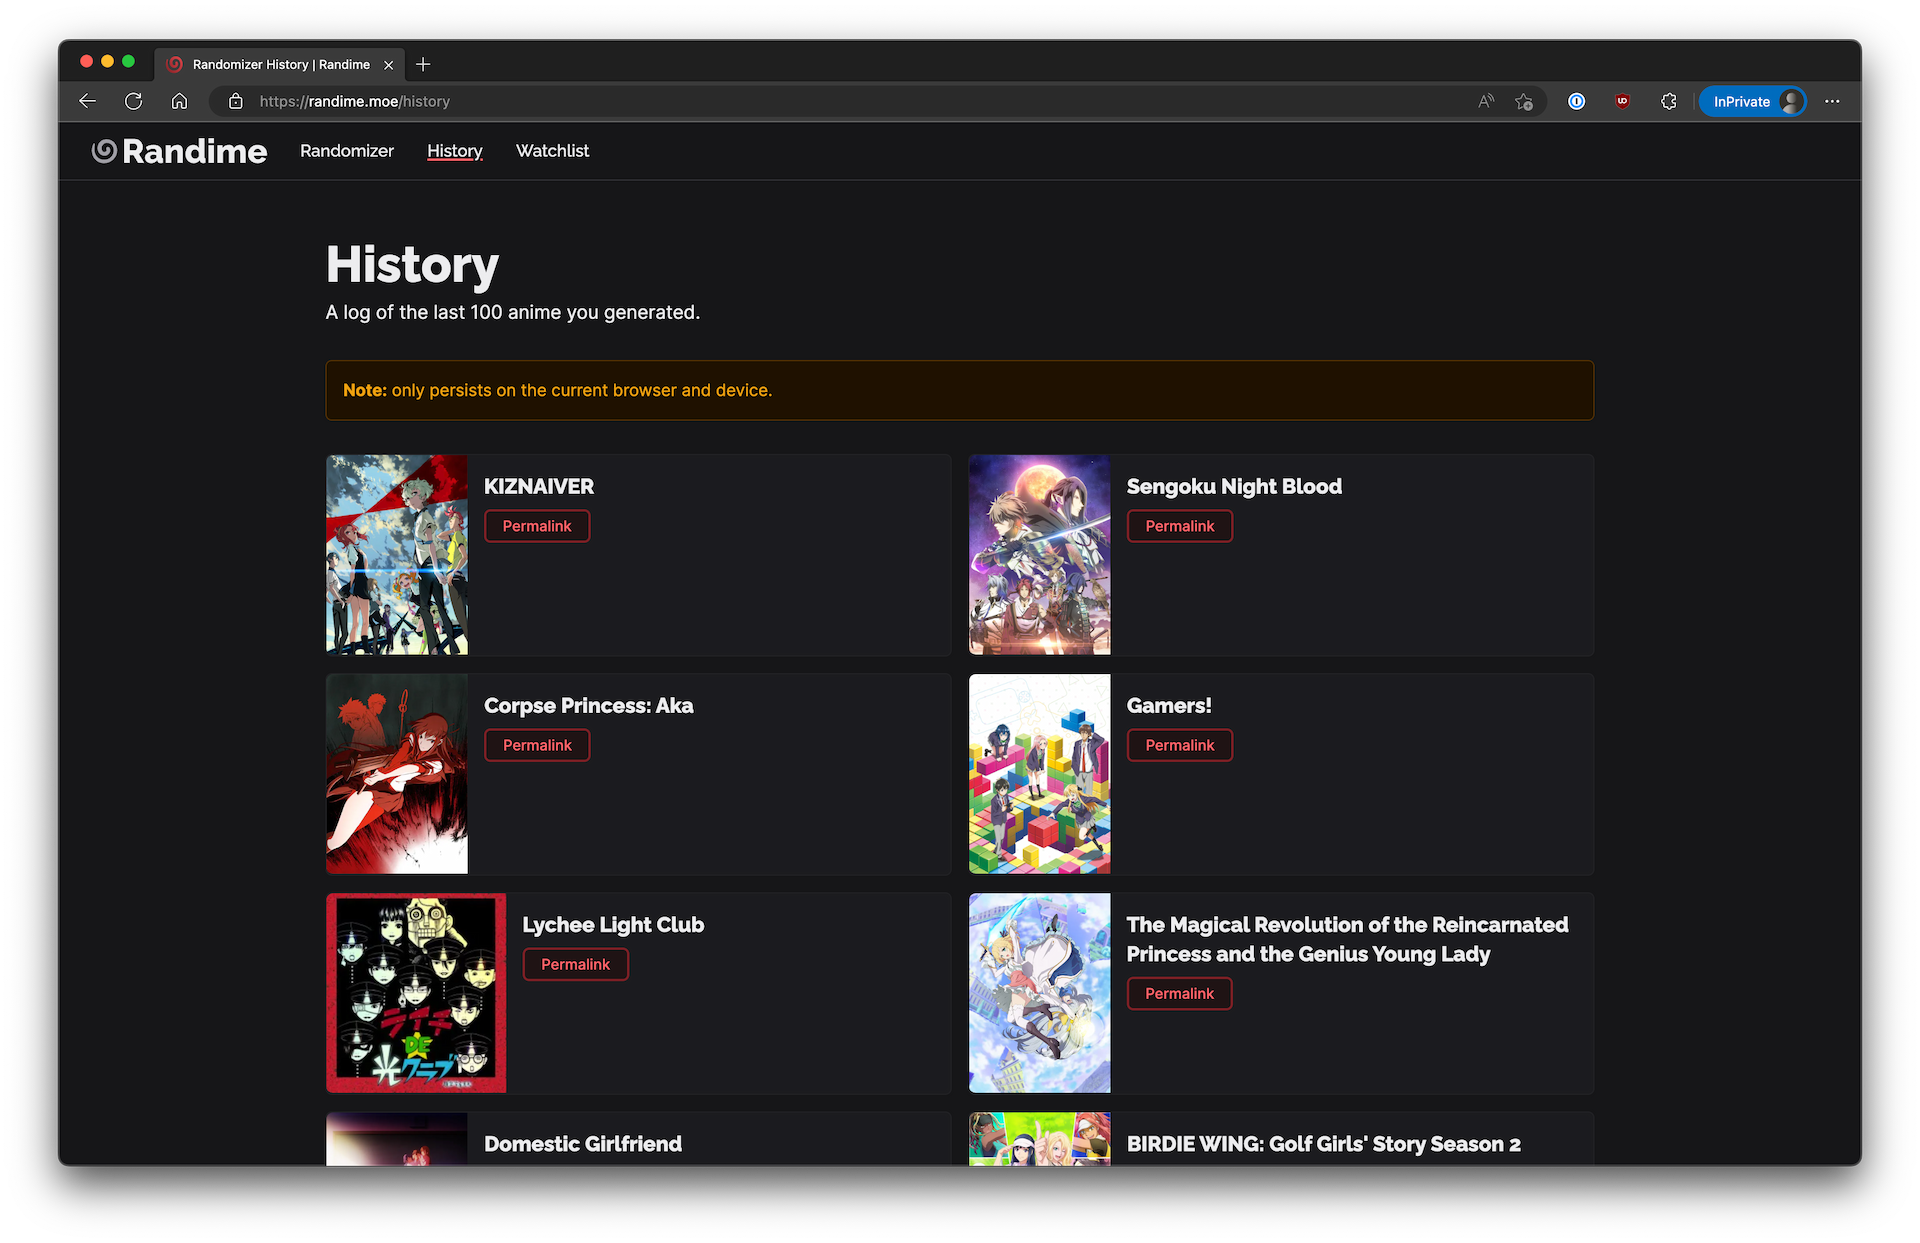Click the KIZNAIVER cover thumbnail
This screenshot has height=1243, width=1920.
pos(397,555)
